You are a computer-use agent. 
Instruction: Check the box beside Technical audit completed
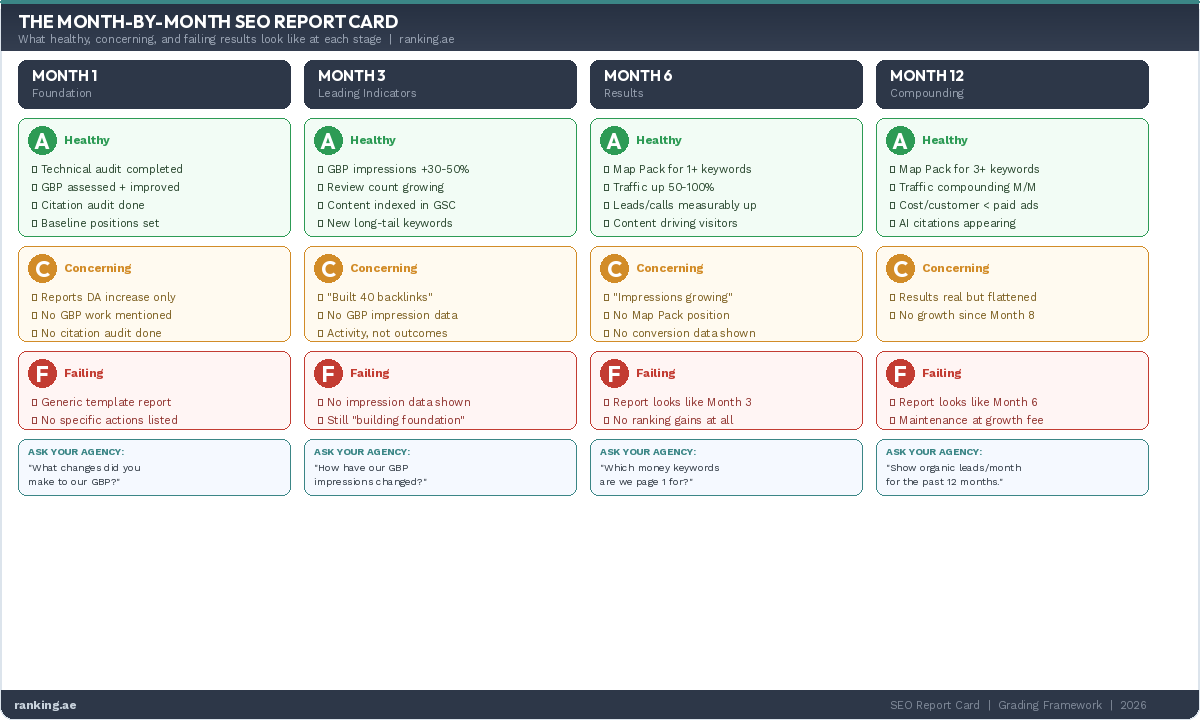(35, 170)
